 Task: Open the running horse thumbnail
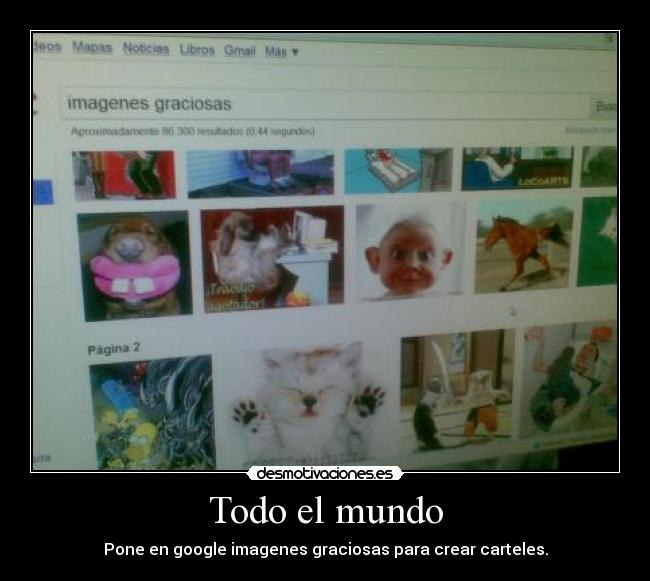tap(524, 246)
